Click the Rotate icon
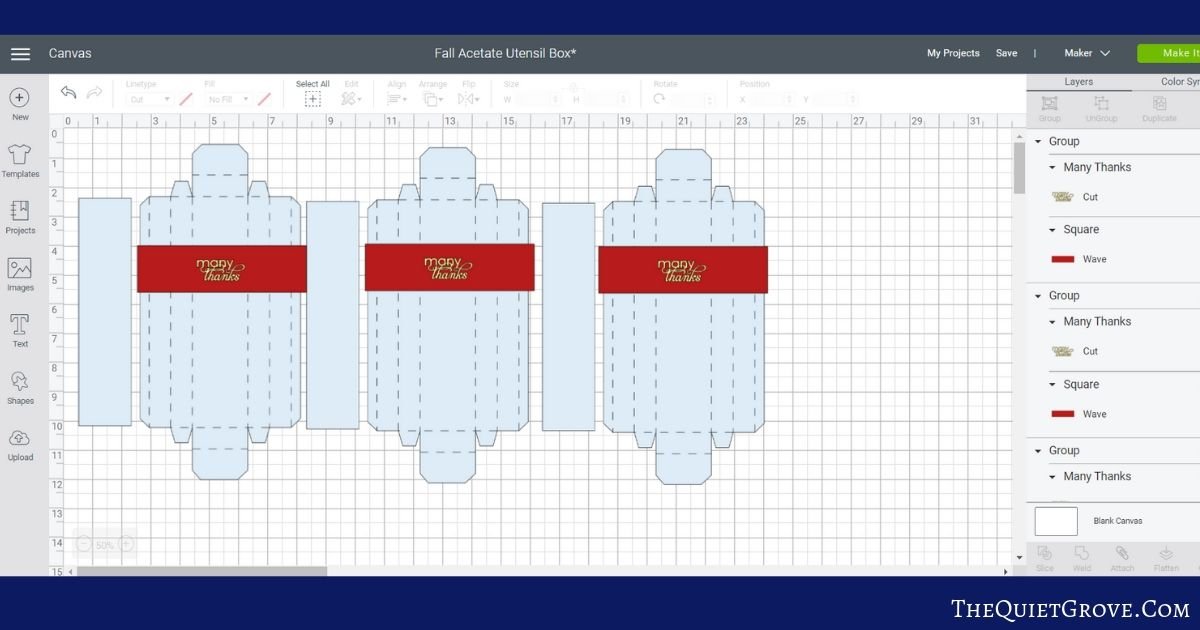This screenshot has height=630, width=1200. coord(659,99)
